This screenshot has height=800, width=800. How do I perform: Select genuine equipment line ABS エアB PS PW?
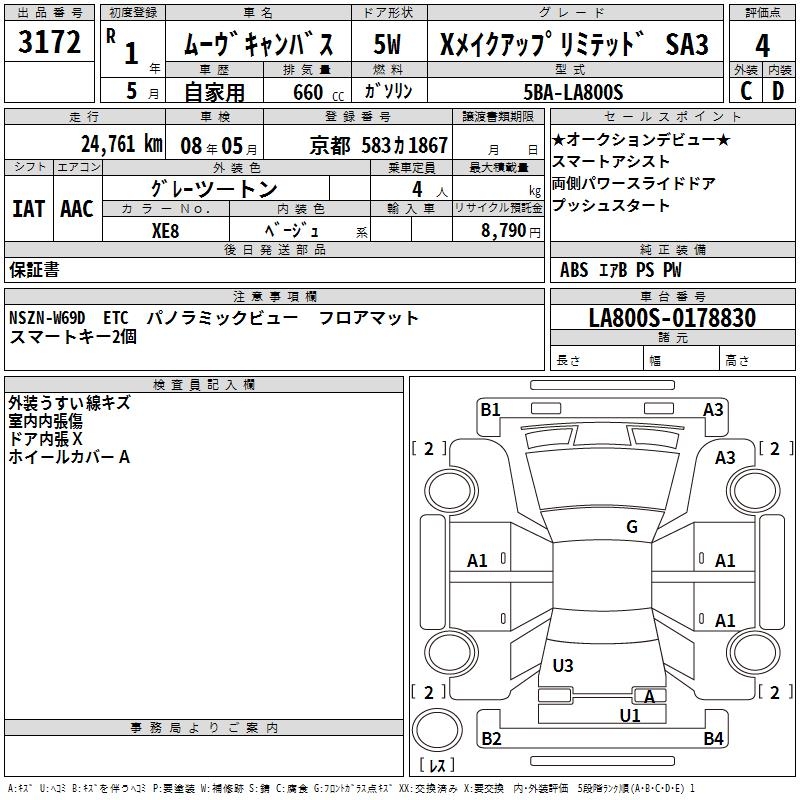620,270
